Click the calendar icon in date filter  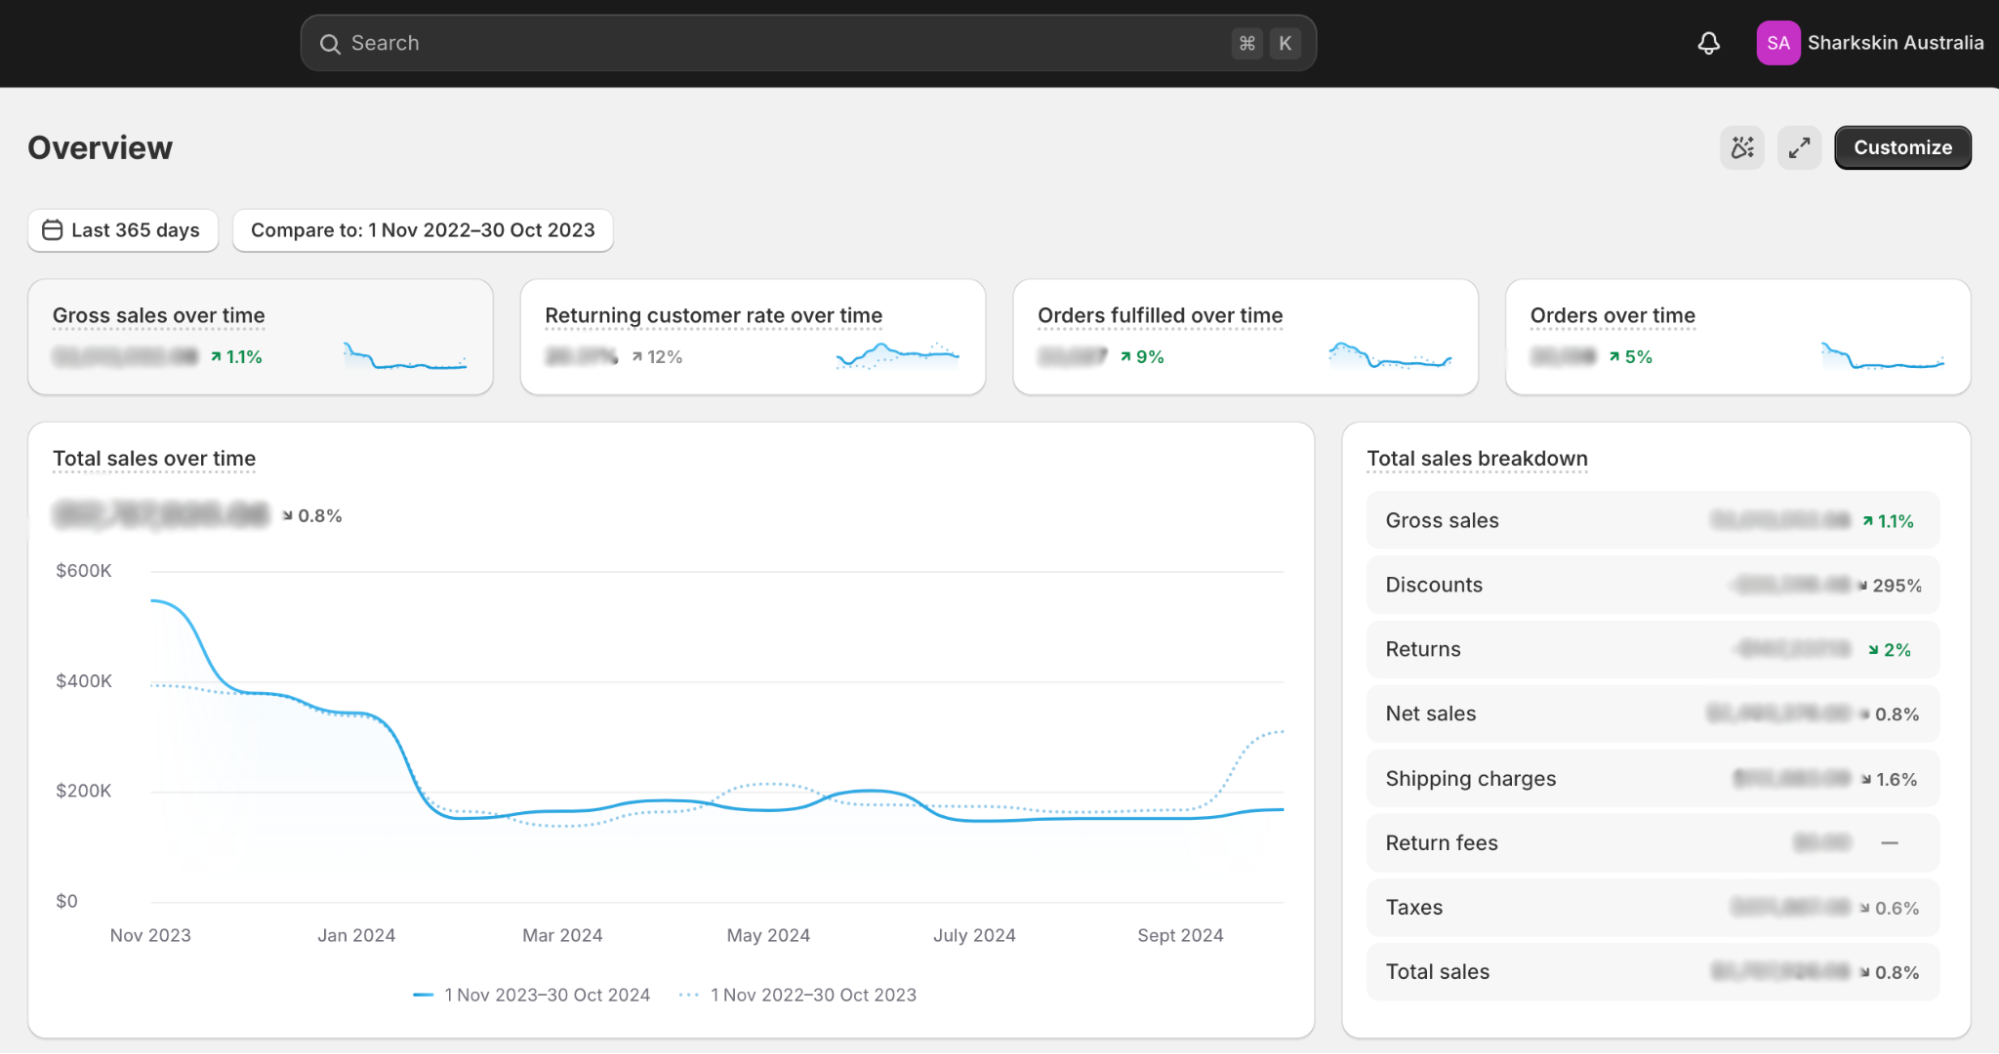pyautogui.click(x=52, y=230)
